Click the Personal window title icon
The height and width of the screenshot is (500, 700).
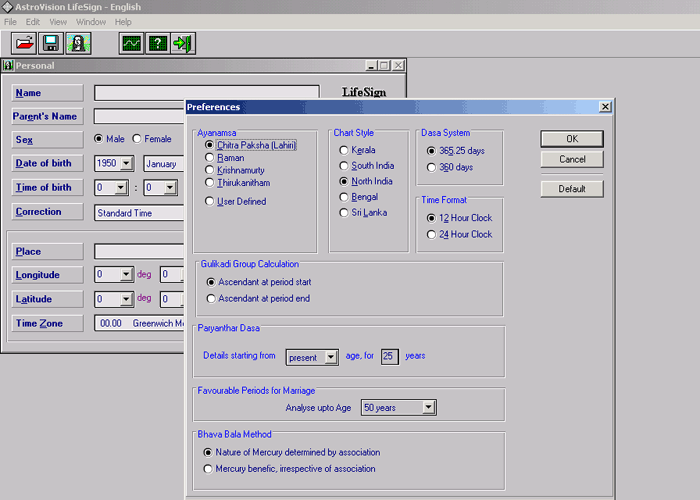click(8, 65)
